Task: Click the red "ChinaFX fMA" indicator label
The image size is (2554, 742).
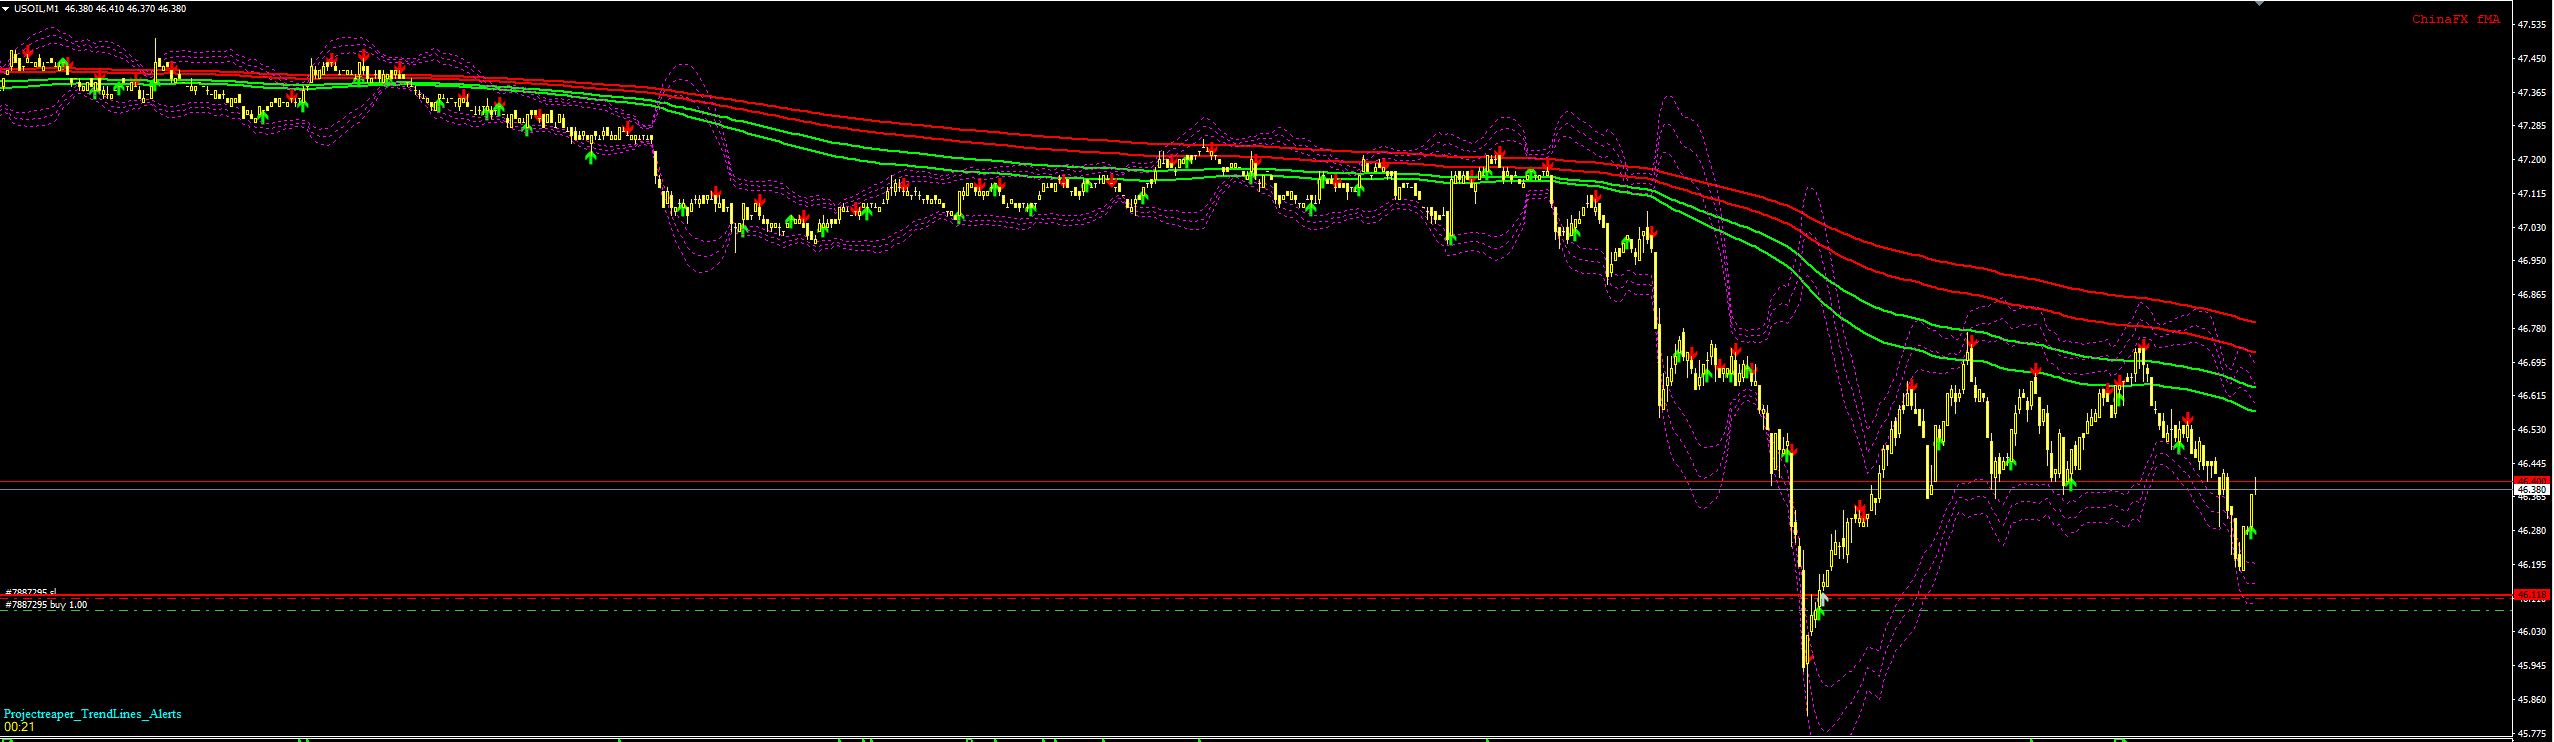Action: 2456,20
